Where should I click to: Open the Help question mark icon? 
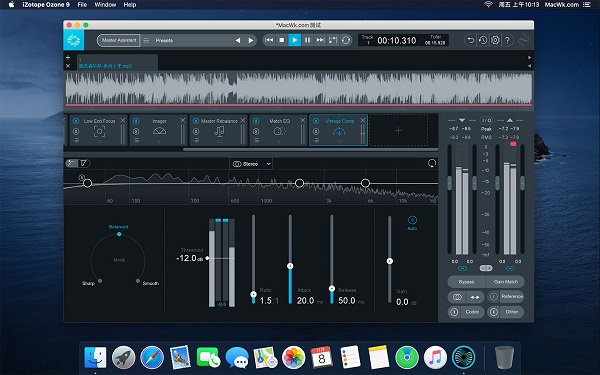pyautogui.click(x=508, y=40)
